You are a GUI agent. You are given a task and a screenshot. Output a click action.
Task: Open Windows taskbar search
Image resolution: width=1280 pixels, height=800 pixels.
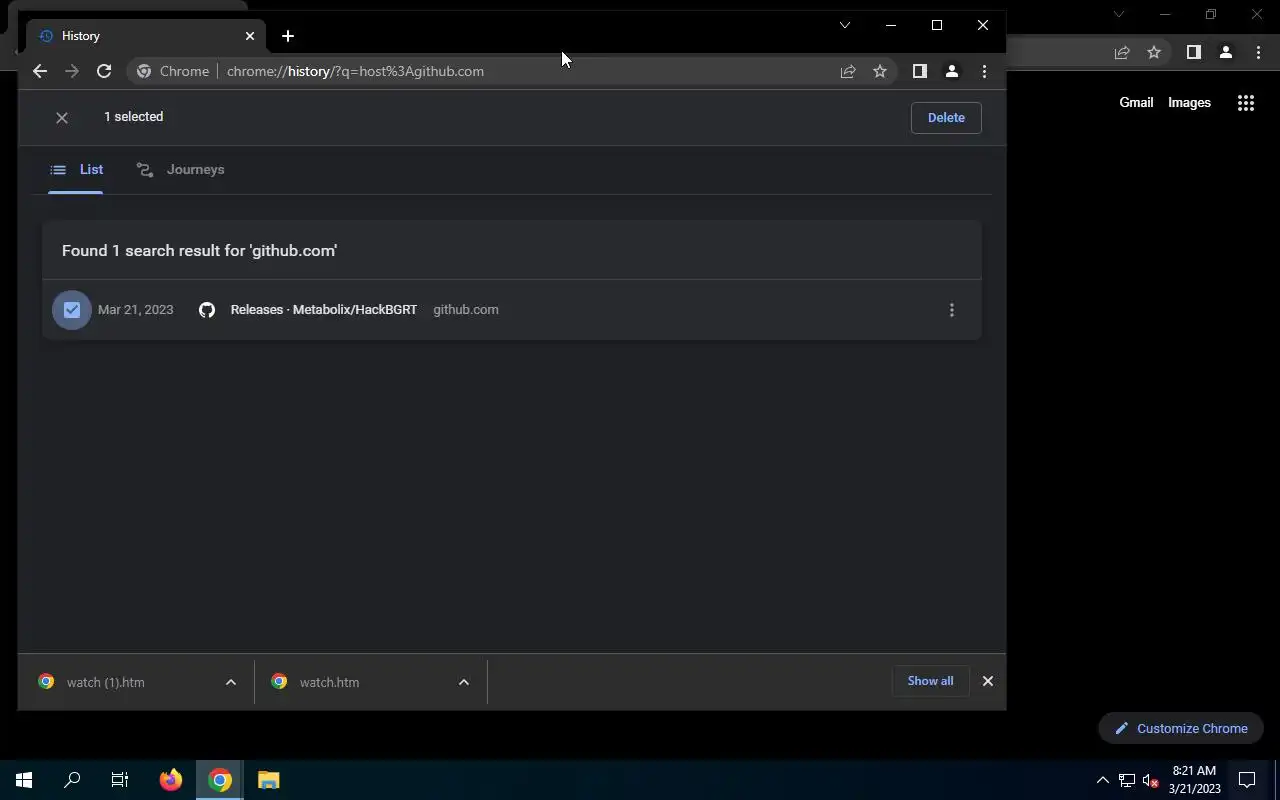[x=72, y=780]
